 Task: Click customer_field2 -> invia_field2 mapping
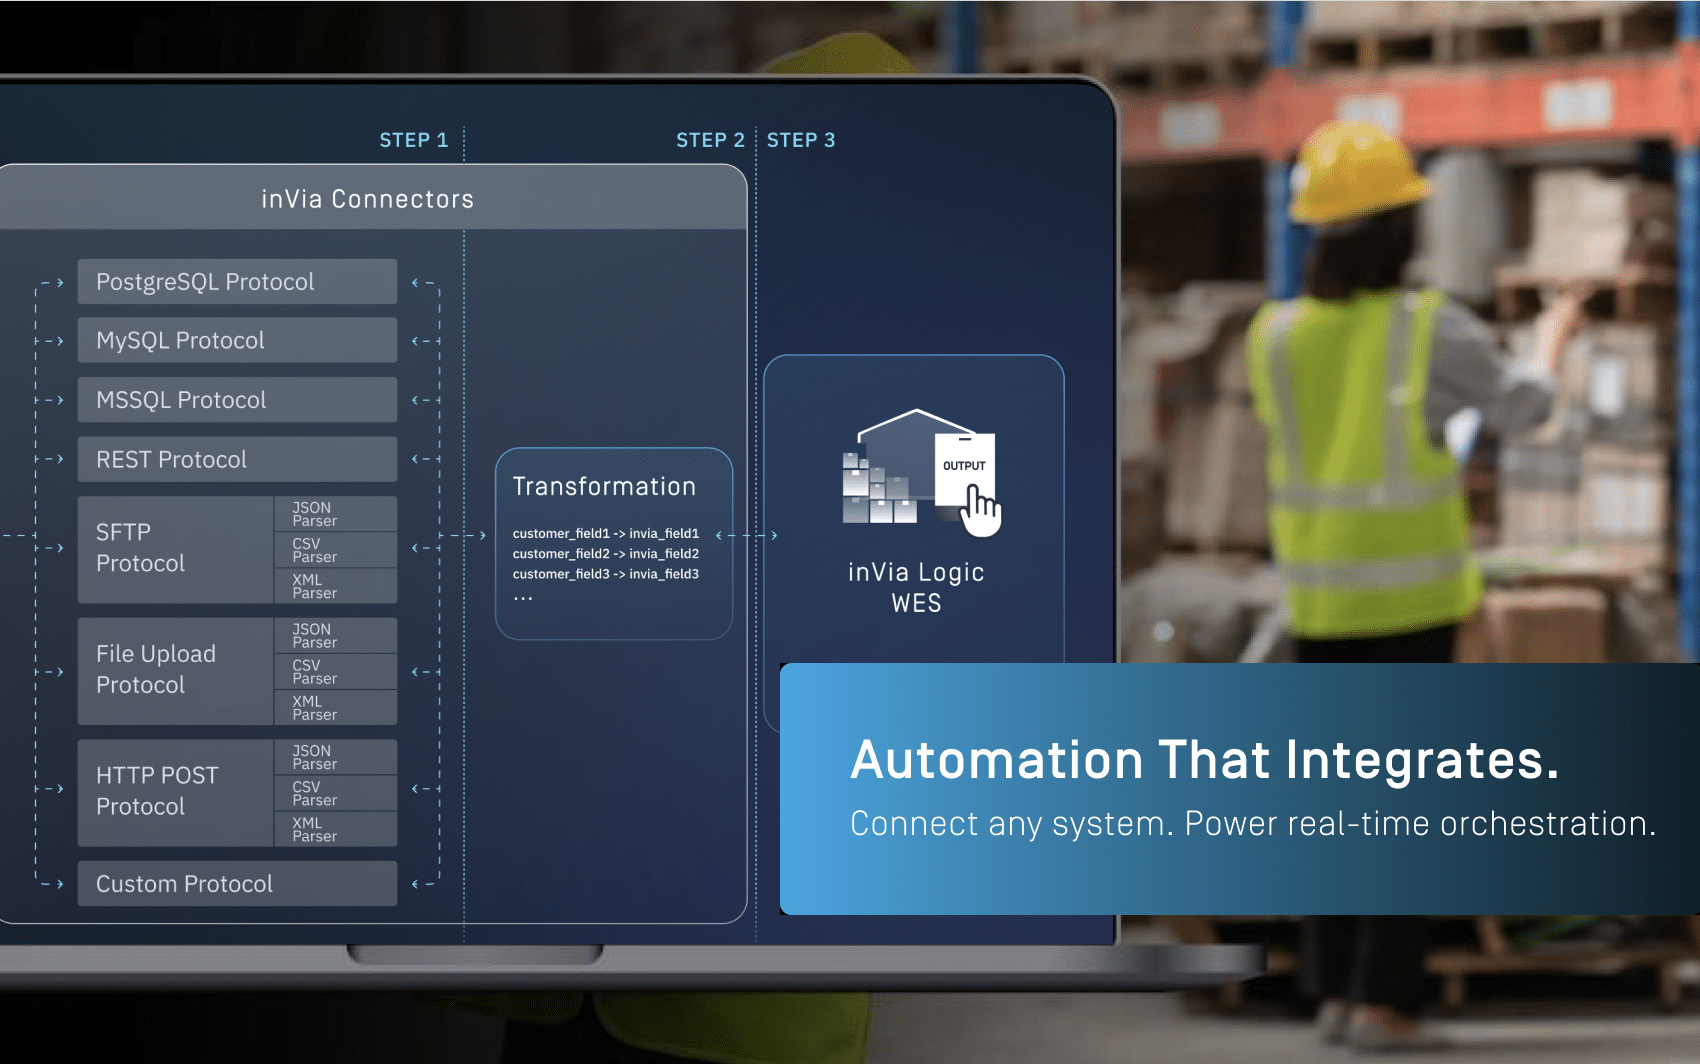pos(606,554)
